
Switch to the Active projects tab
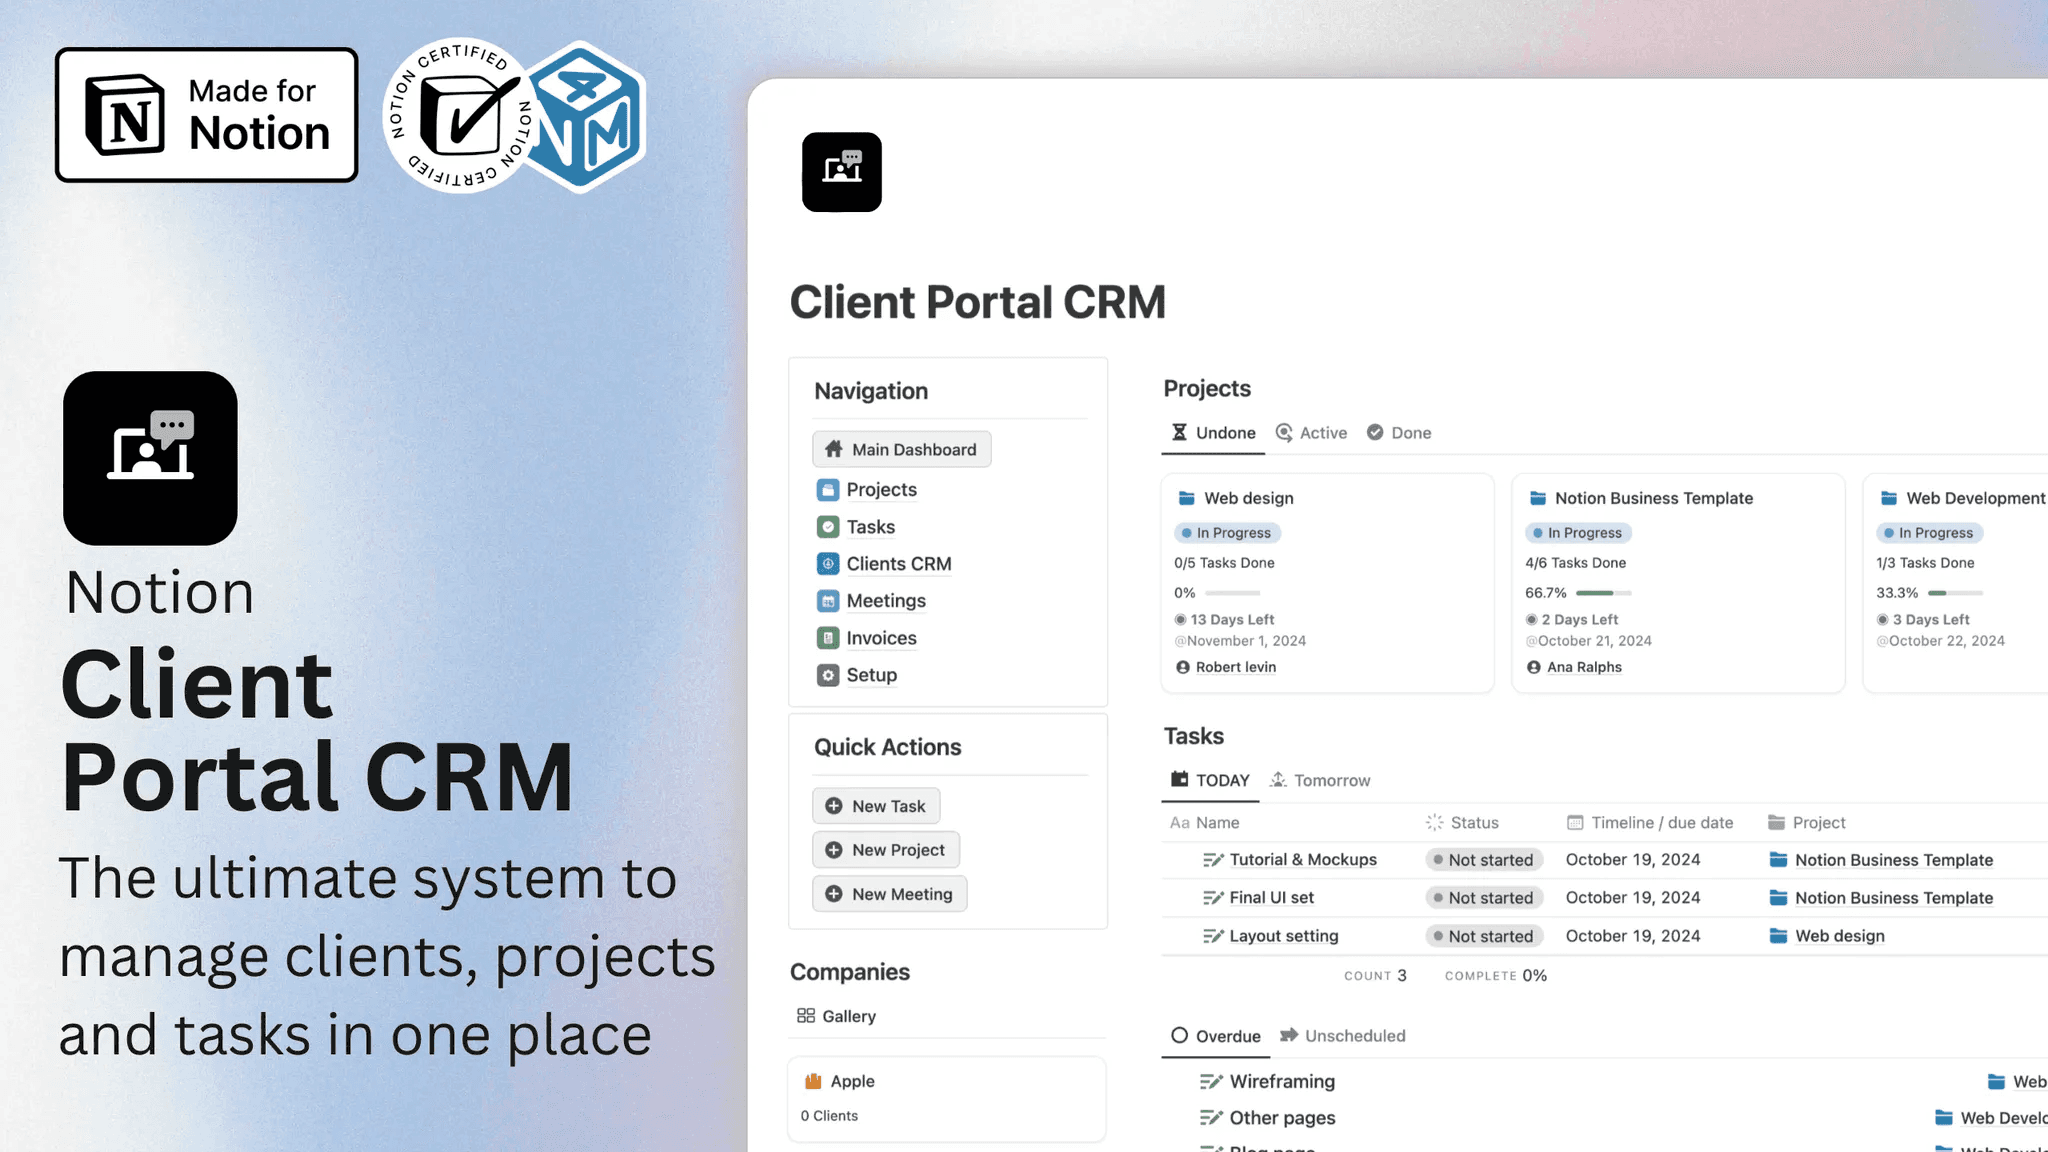click(x=1311, y=433)
